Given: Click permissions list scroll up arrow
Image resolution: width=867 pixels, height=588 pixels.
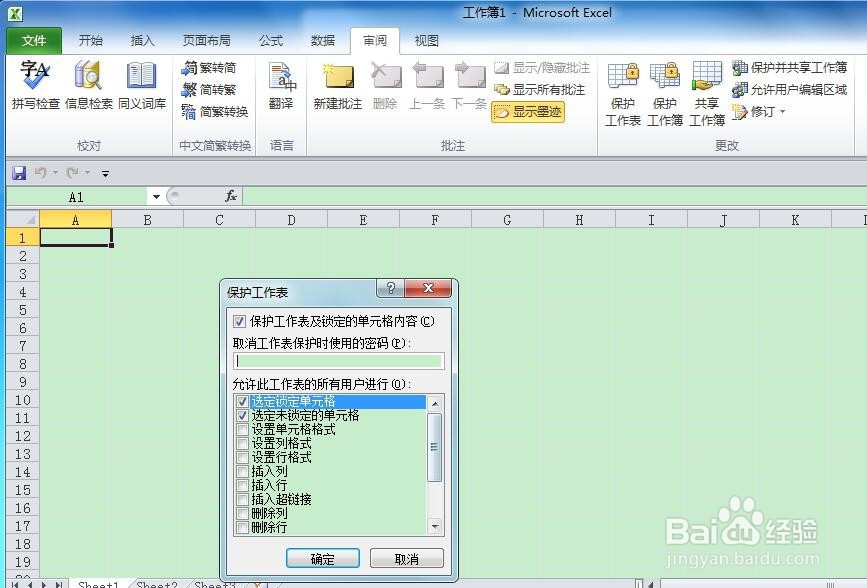Looking at the screenshot, I should [435, 403].
